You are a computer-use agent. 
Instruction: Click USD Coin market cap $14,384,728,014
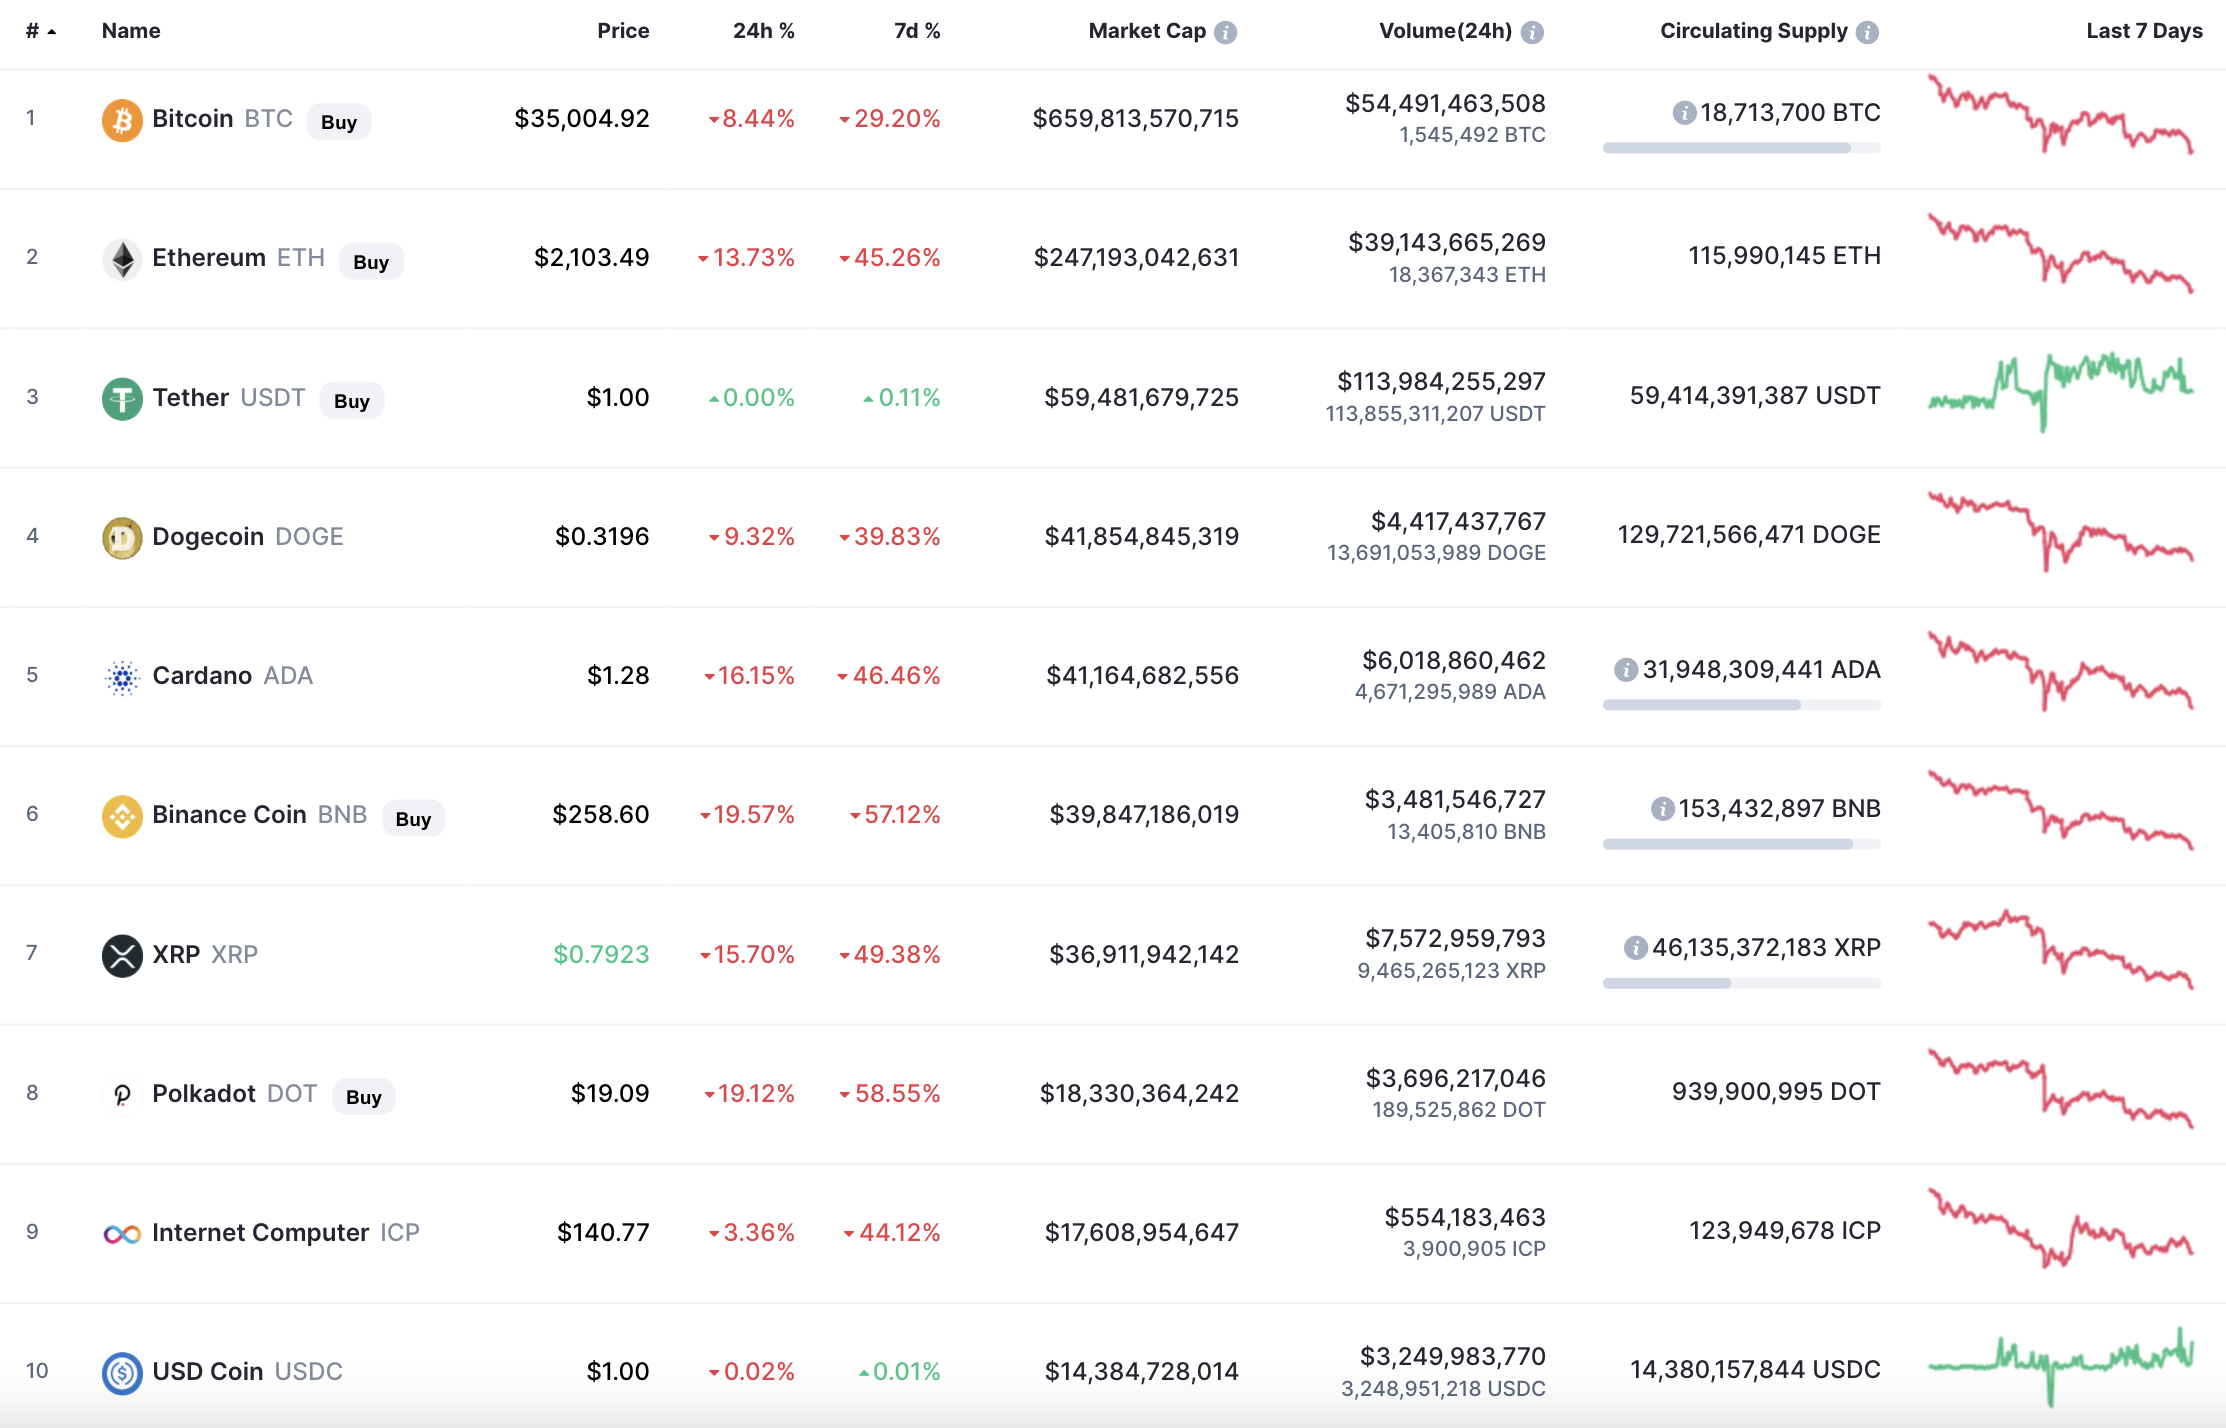tap(1141, 1372)
